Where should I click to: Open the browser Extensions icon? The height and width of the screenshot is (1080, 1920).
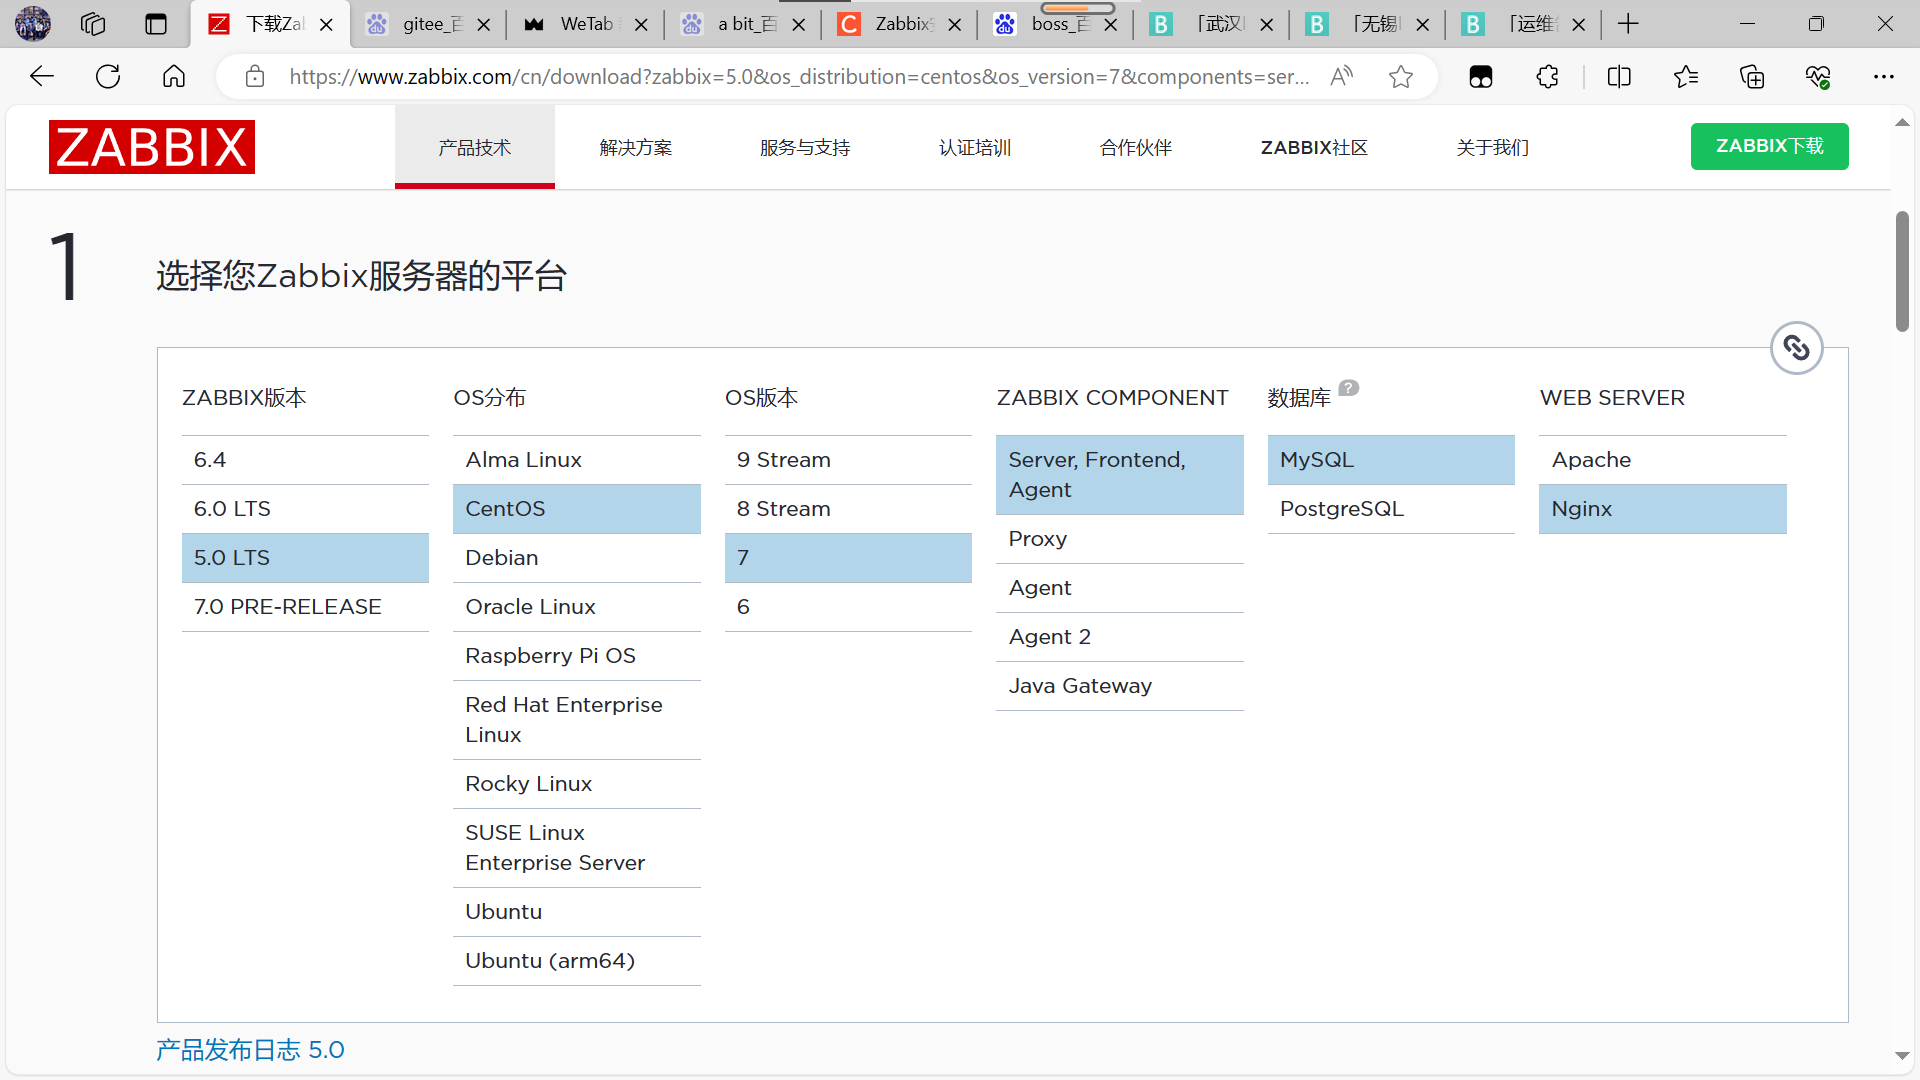click(x=1547, y=76)
